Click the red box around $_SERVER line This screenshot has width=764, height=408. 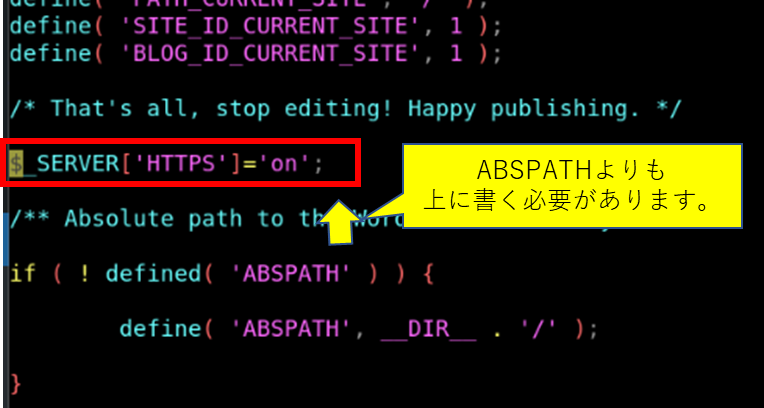[x=180, y=163]
